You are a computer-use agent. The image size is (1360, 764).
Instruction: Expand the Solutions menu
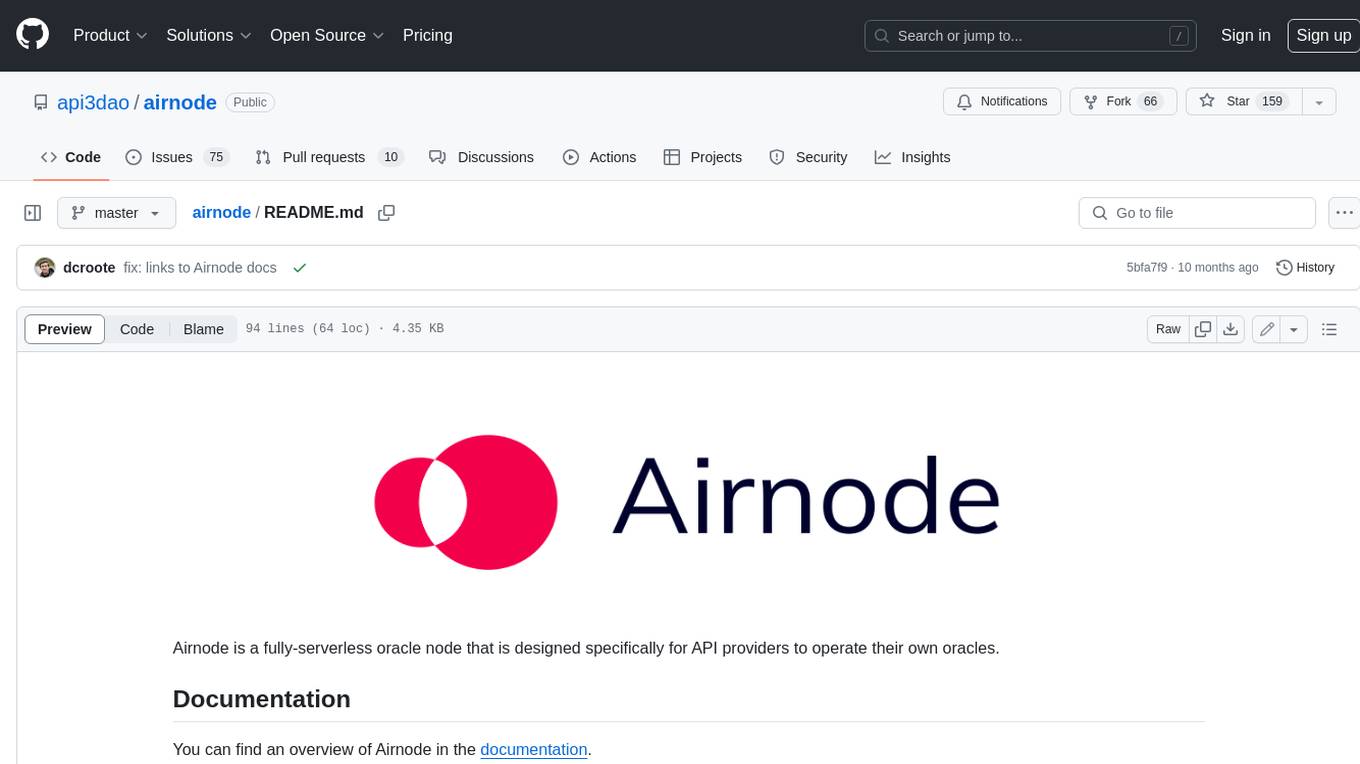pos(209,35)
